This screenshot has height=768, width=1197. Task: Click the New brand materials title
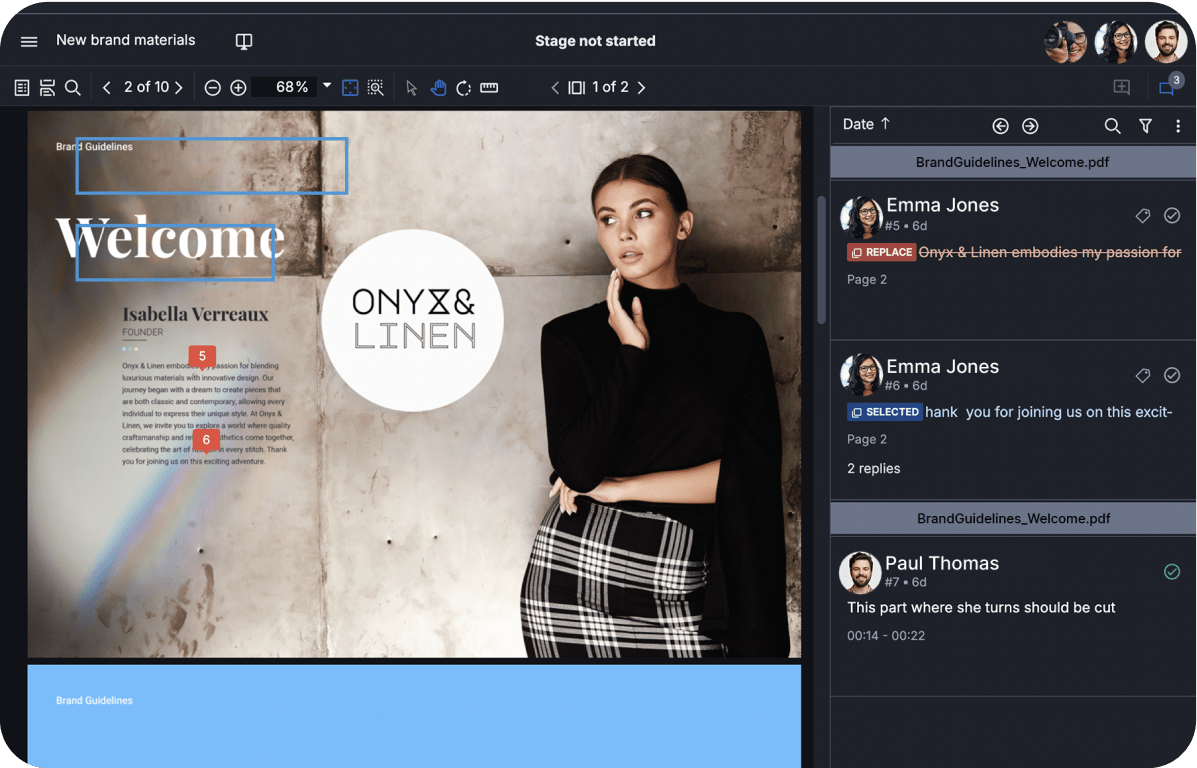point(126,40)
